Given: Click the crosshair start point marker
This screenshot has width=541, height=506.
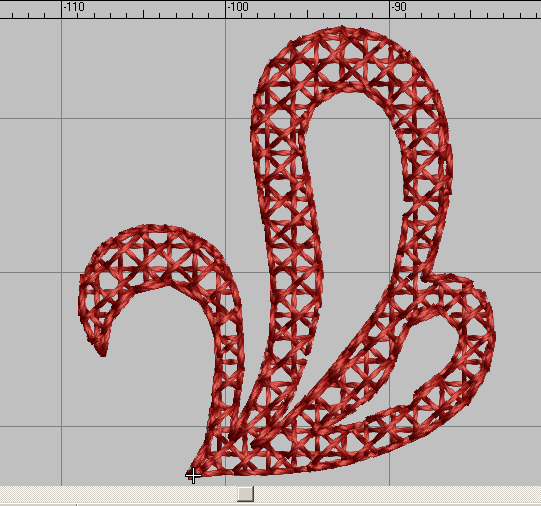Looking at the screenshot, I should tap(193, 476).
